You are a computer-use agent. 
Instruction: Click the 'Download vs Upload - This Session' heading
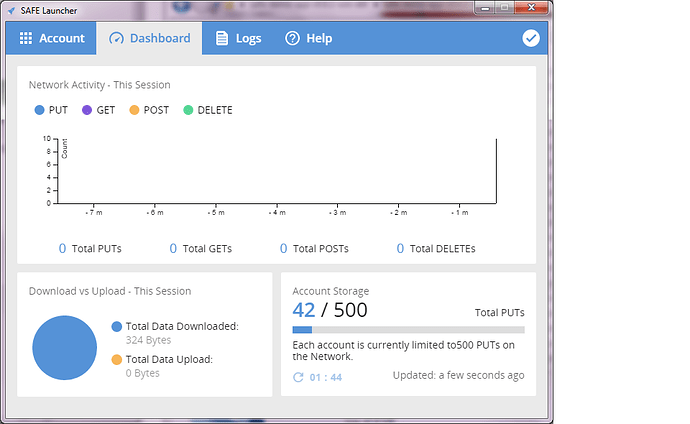pyautogui.click(x=110, y=291)
